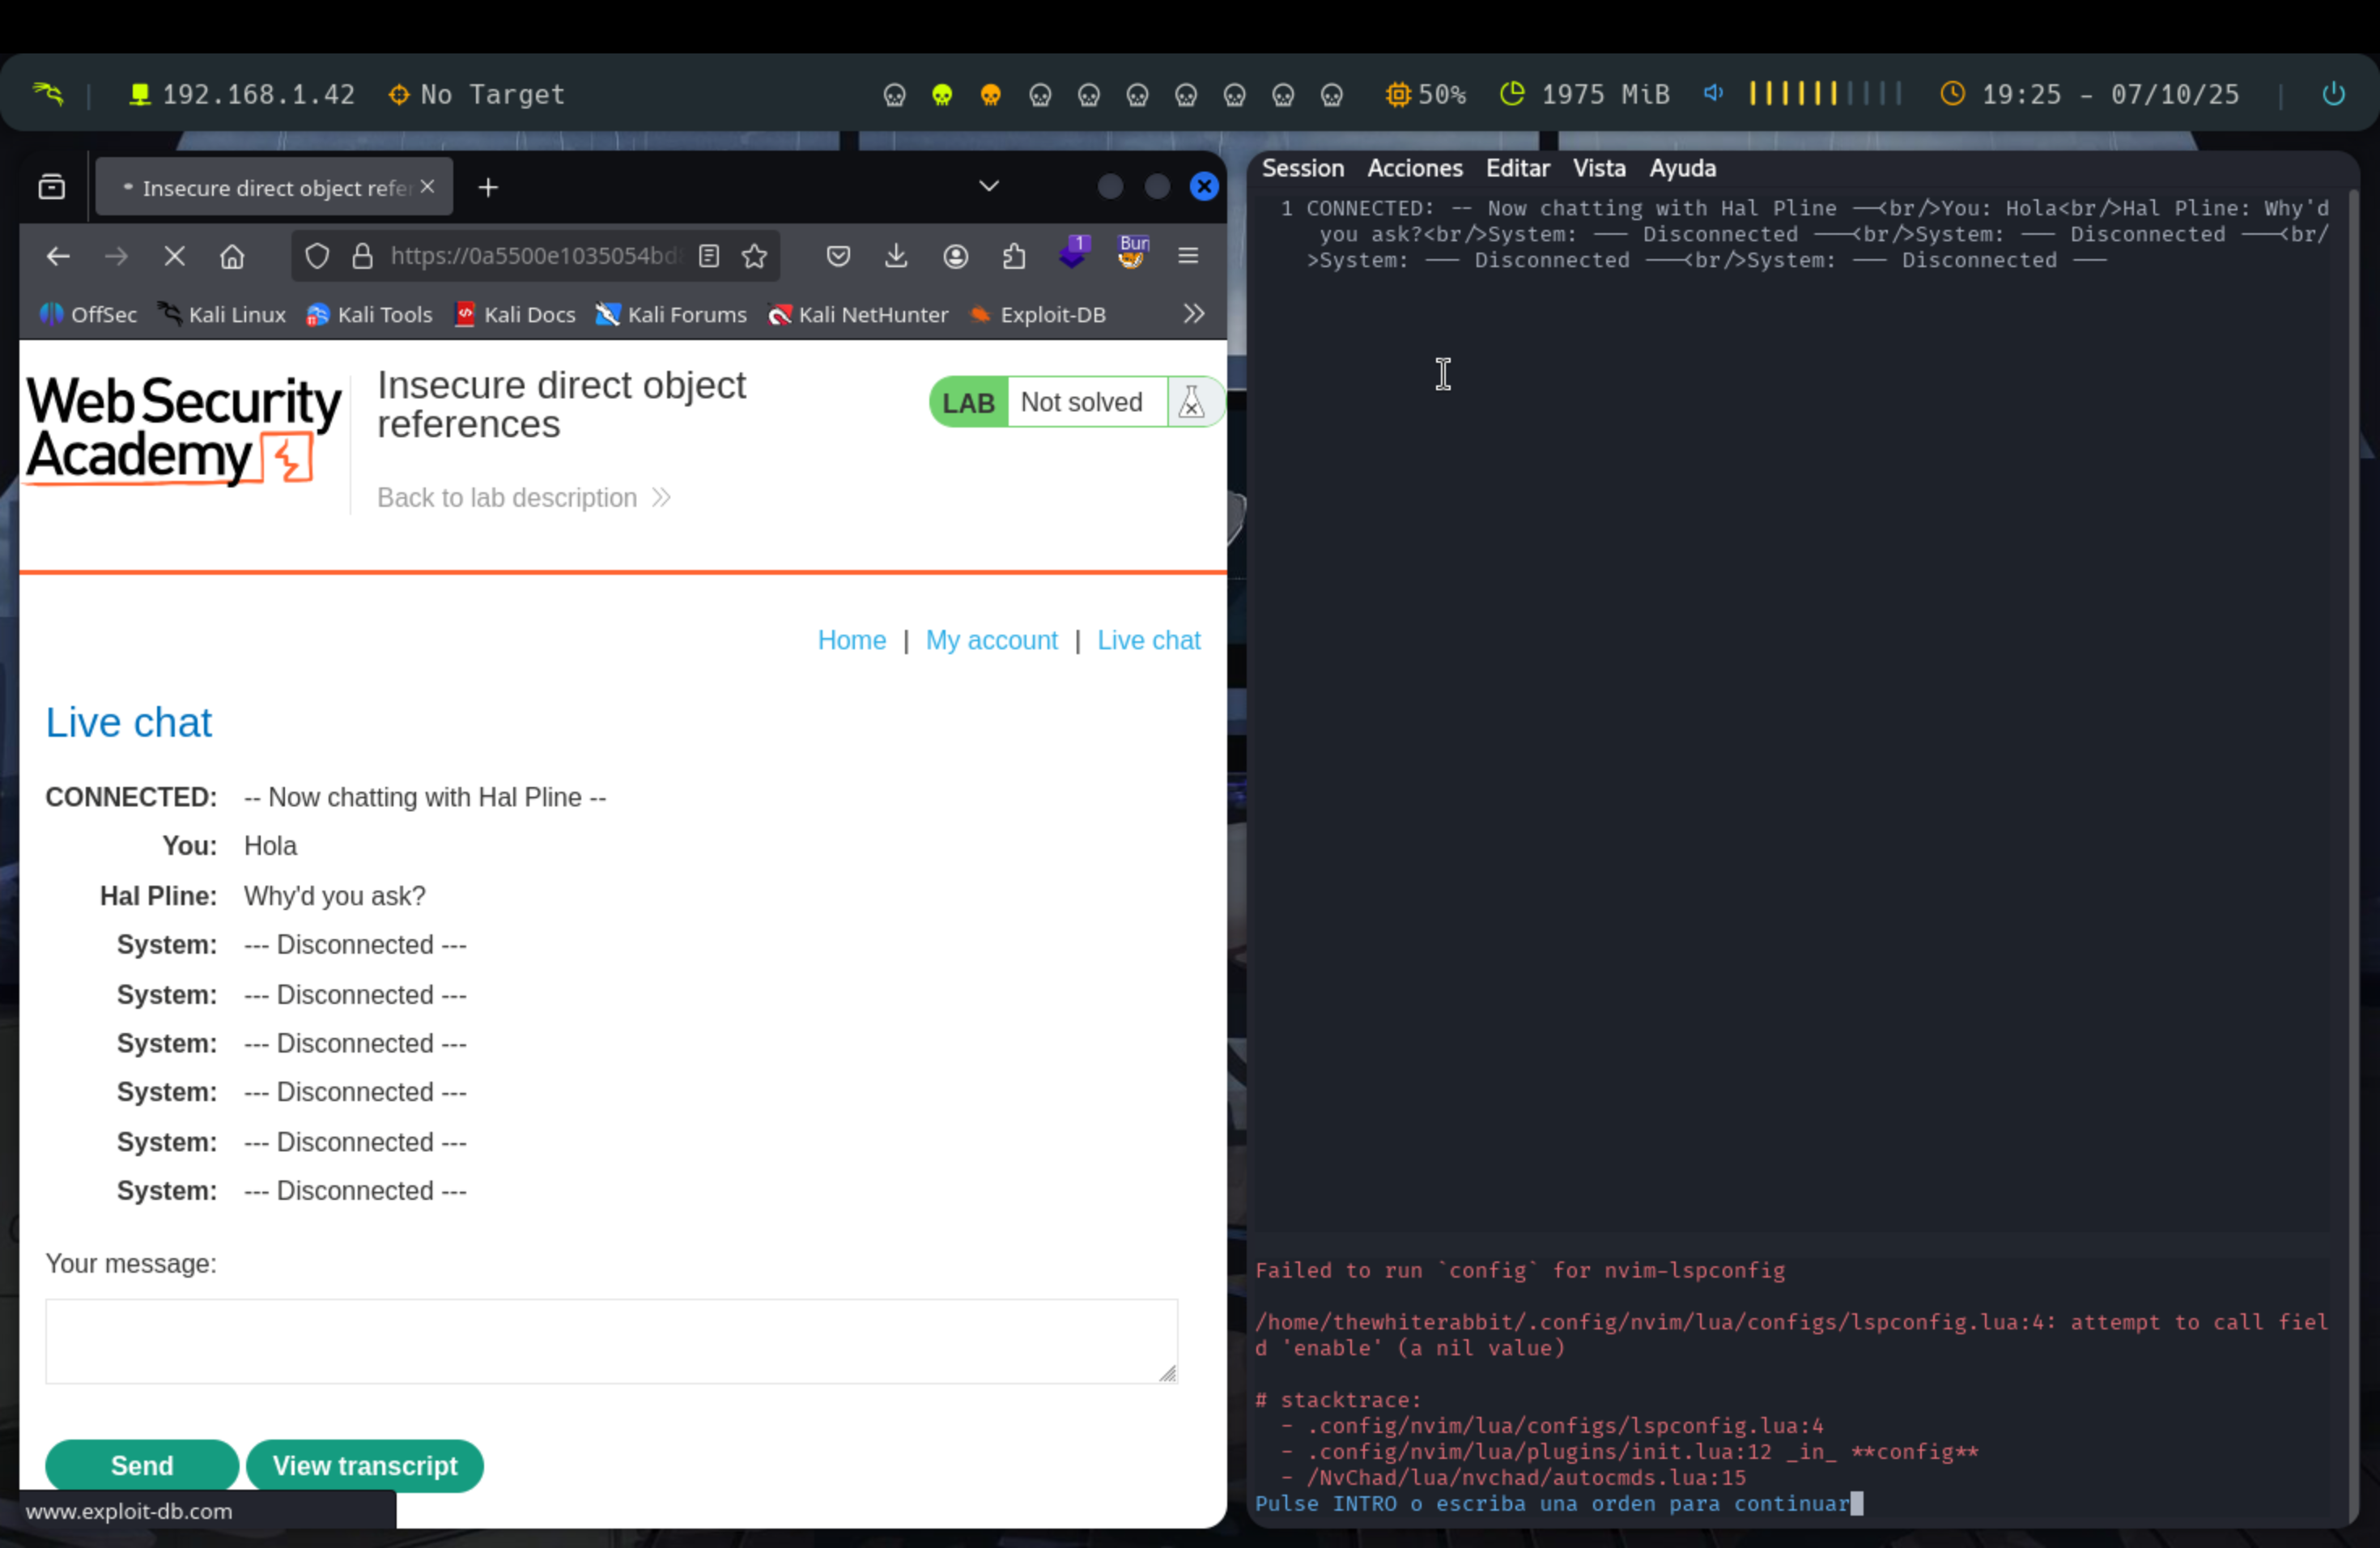Stop page loading with X icon
Image resolution: width=2380 pixels, height=1548 pixels.
[174, 257]
